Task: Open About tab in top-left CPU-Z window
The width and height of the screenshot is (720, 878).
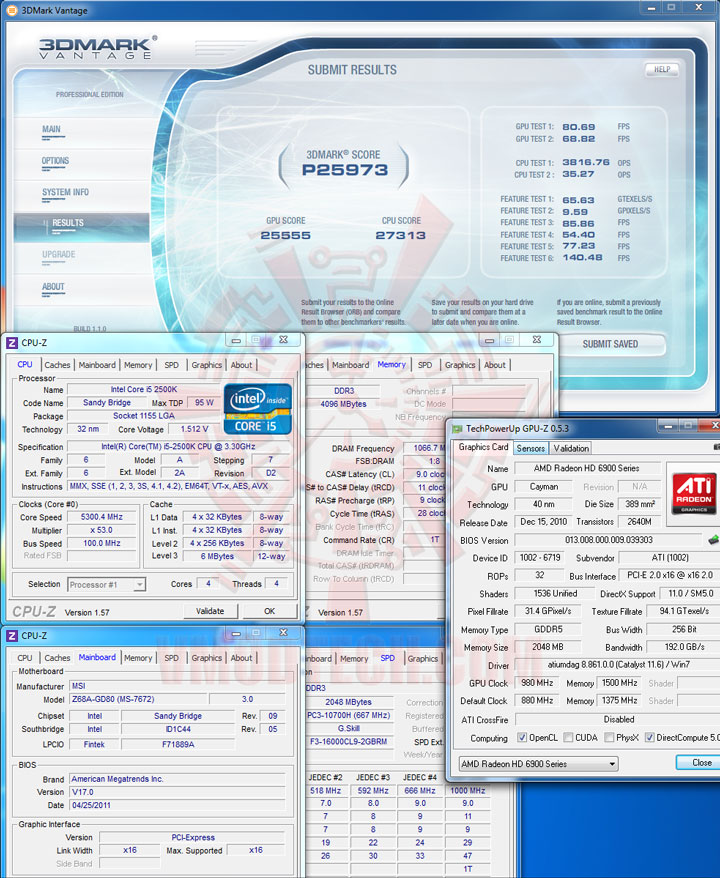Action: tap(241, 365)
